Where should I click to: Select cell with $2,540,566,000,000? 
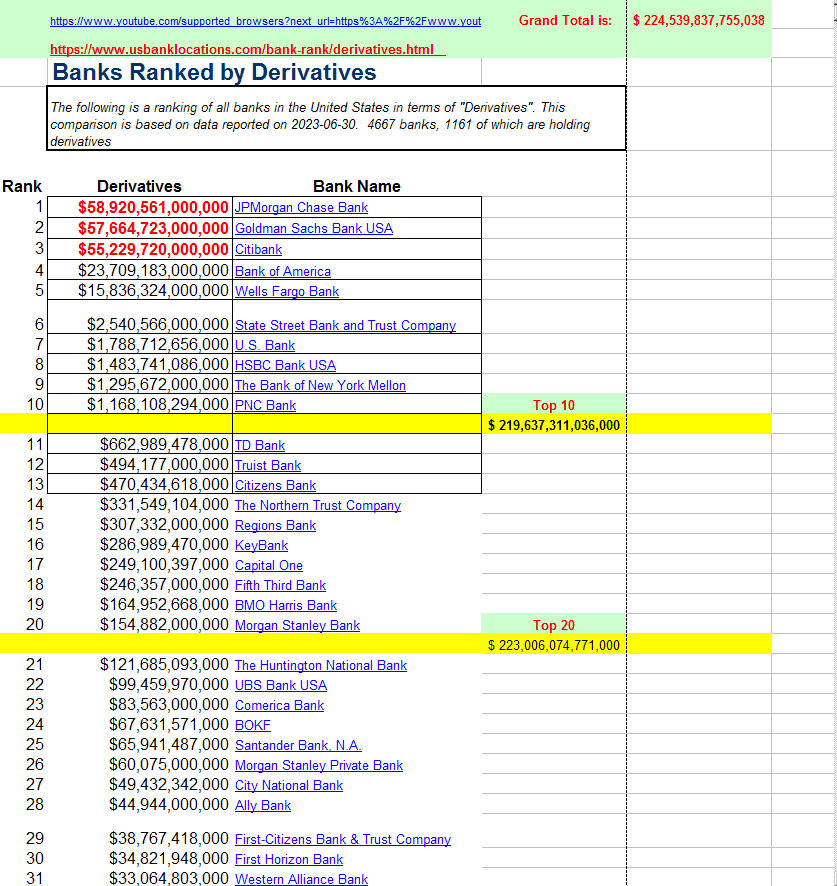click(140, 318)
